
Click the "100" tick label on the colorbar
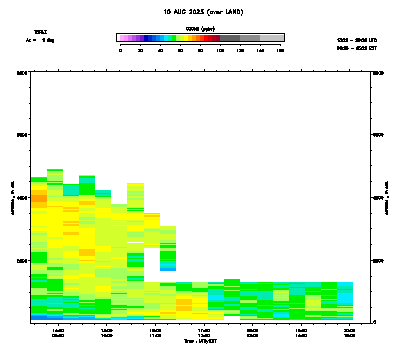pyautogui.click(x=220, y=50)
